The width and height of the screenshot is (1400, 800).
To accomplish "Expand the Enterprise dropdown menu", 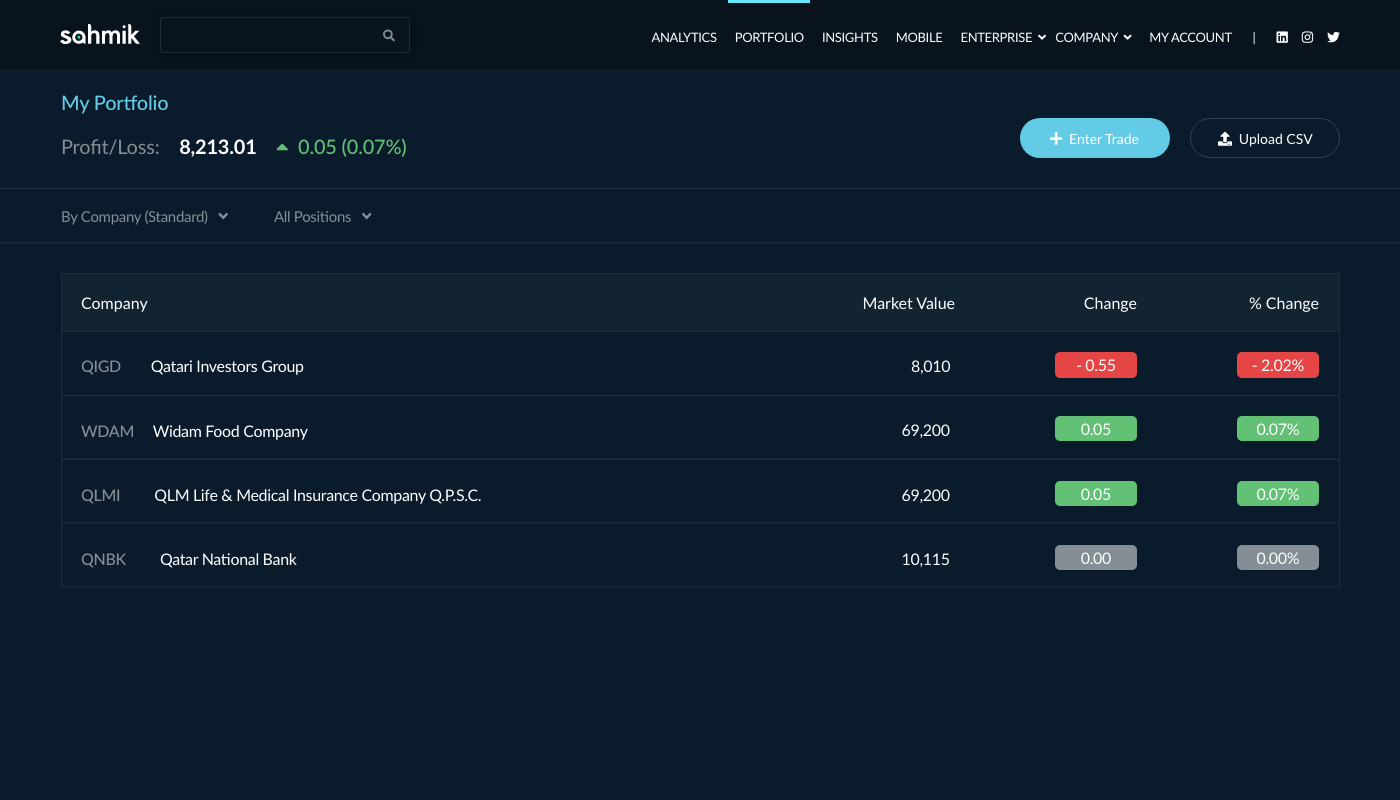I will point(1003,37).
